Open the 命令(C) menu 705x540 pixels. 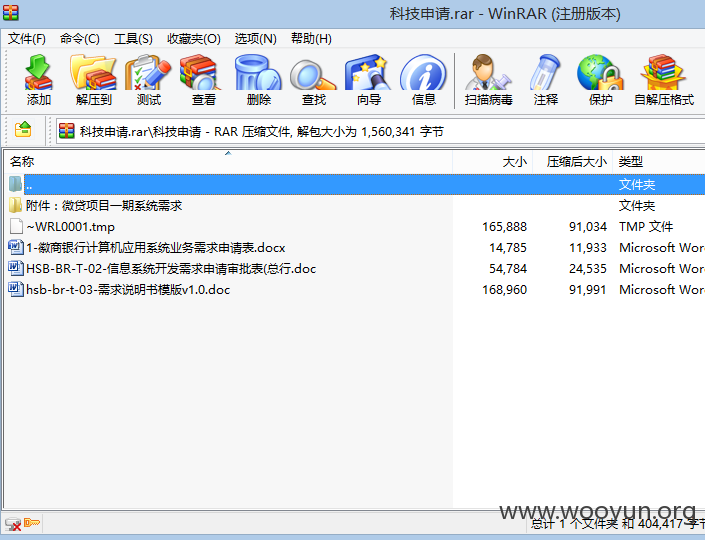(80, 39)
